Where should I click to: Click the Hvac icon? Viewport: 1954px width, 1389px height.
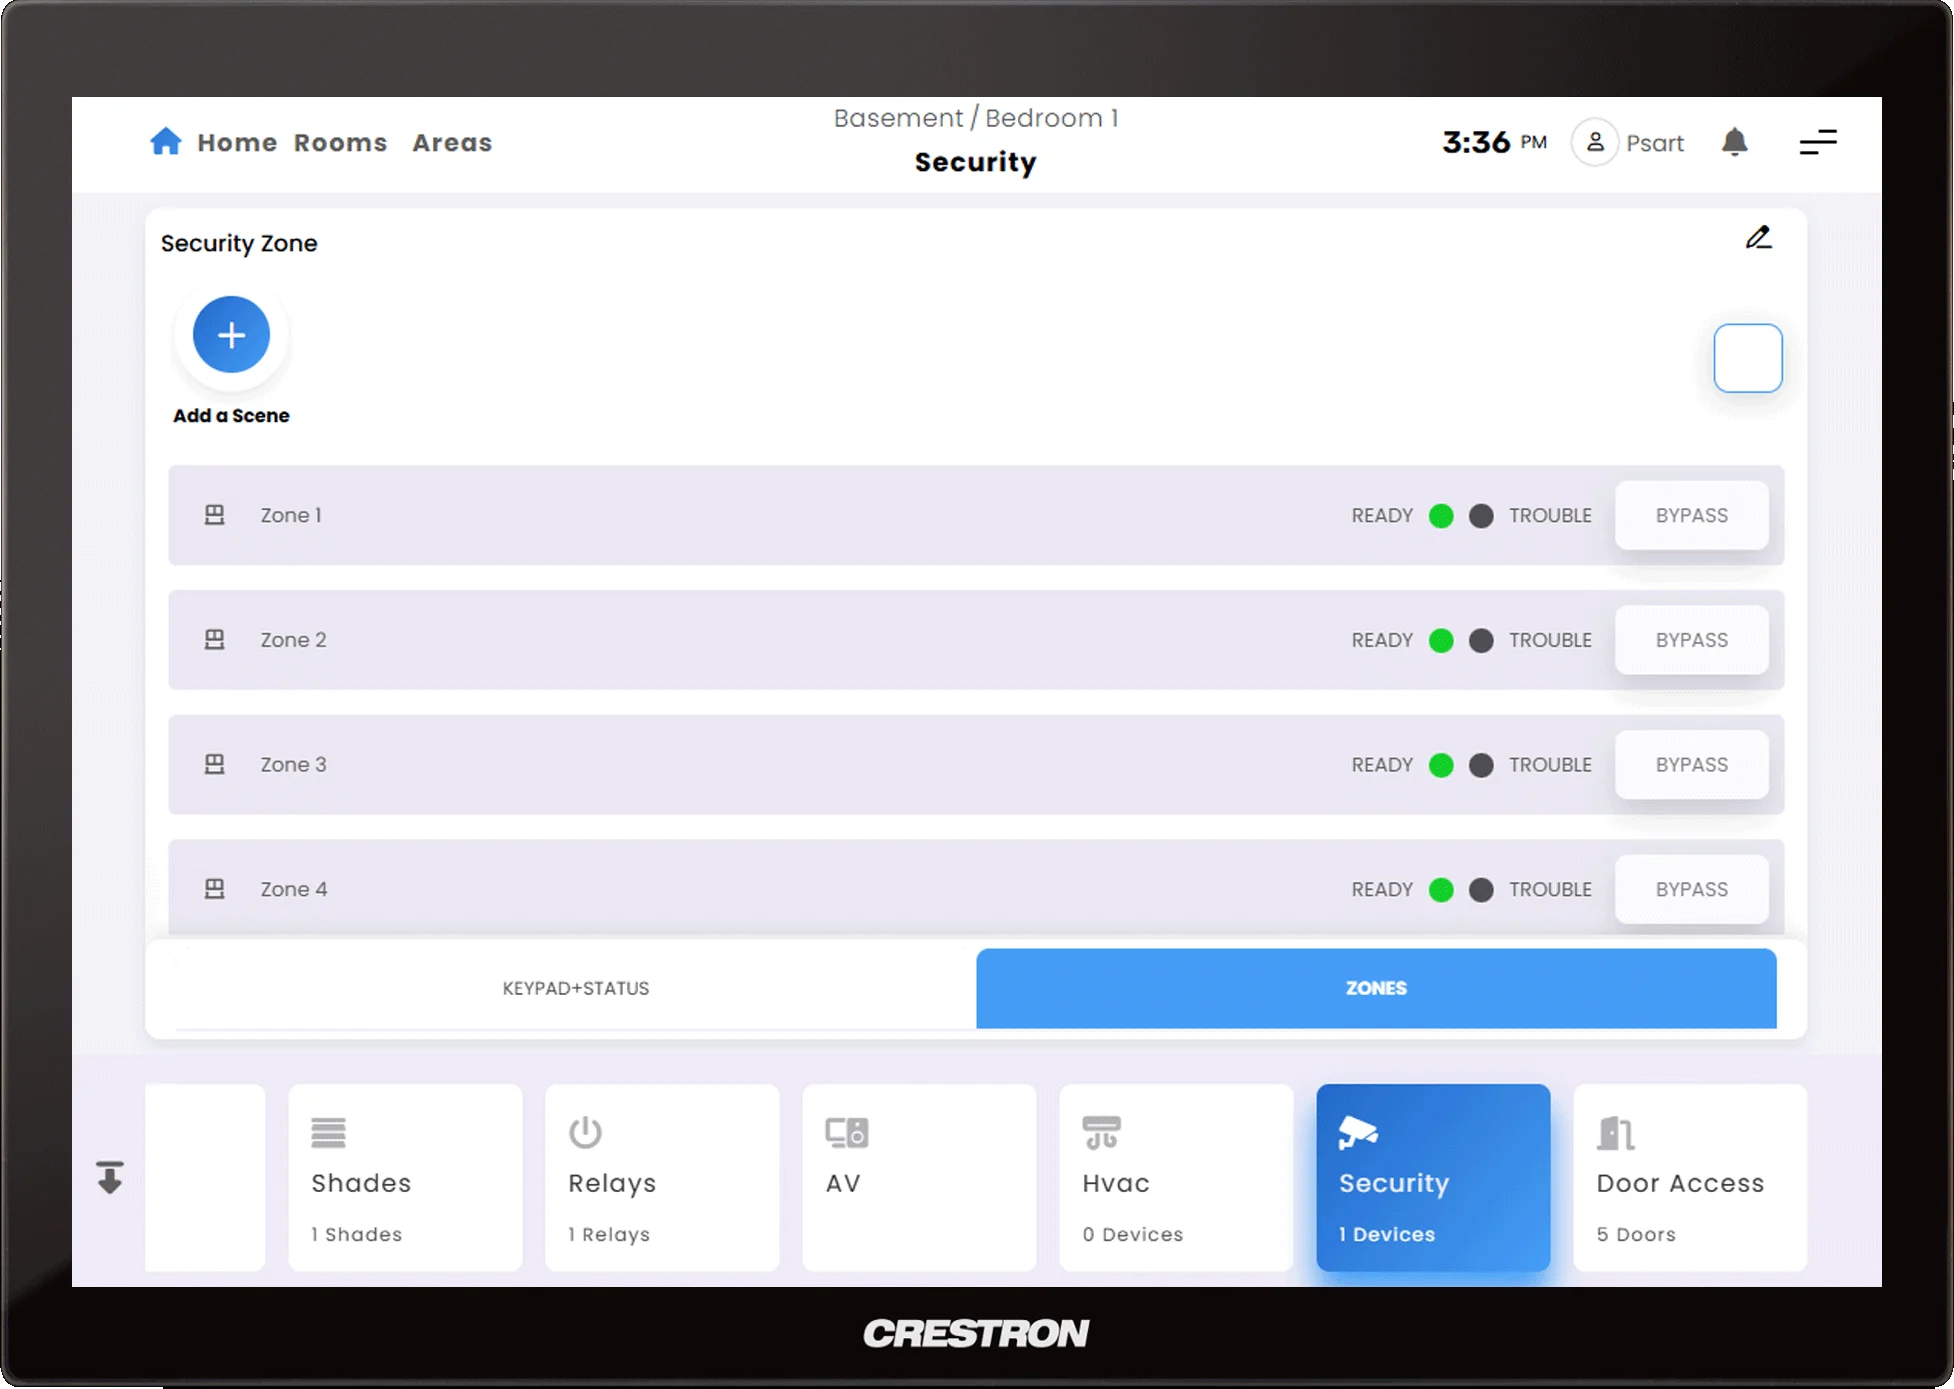(1101, 1133)
